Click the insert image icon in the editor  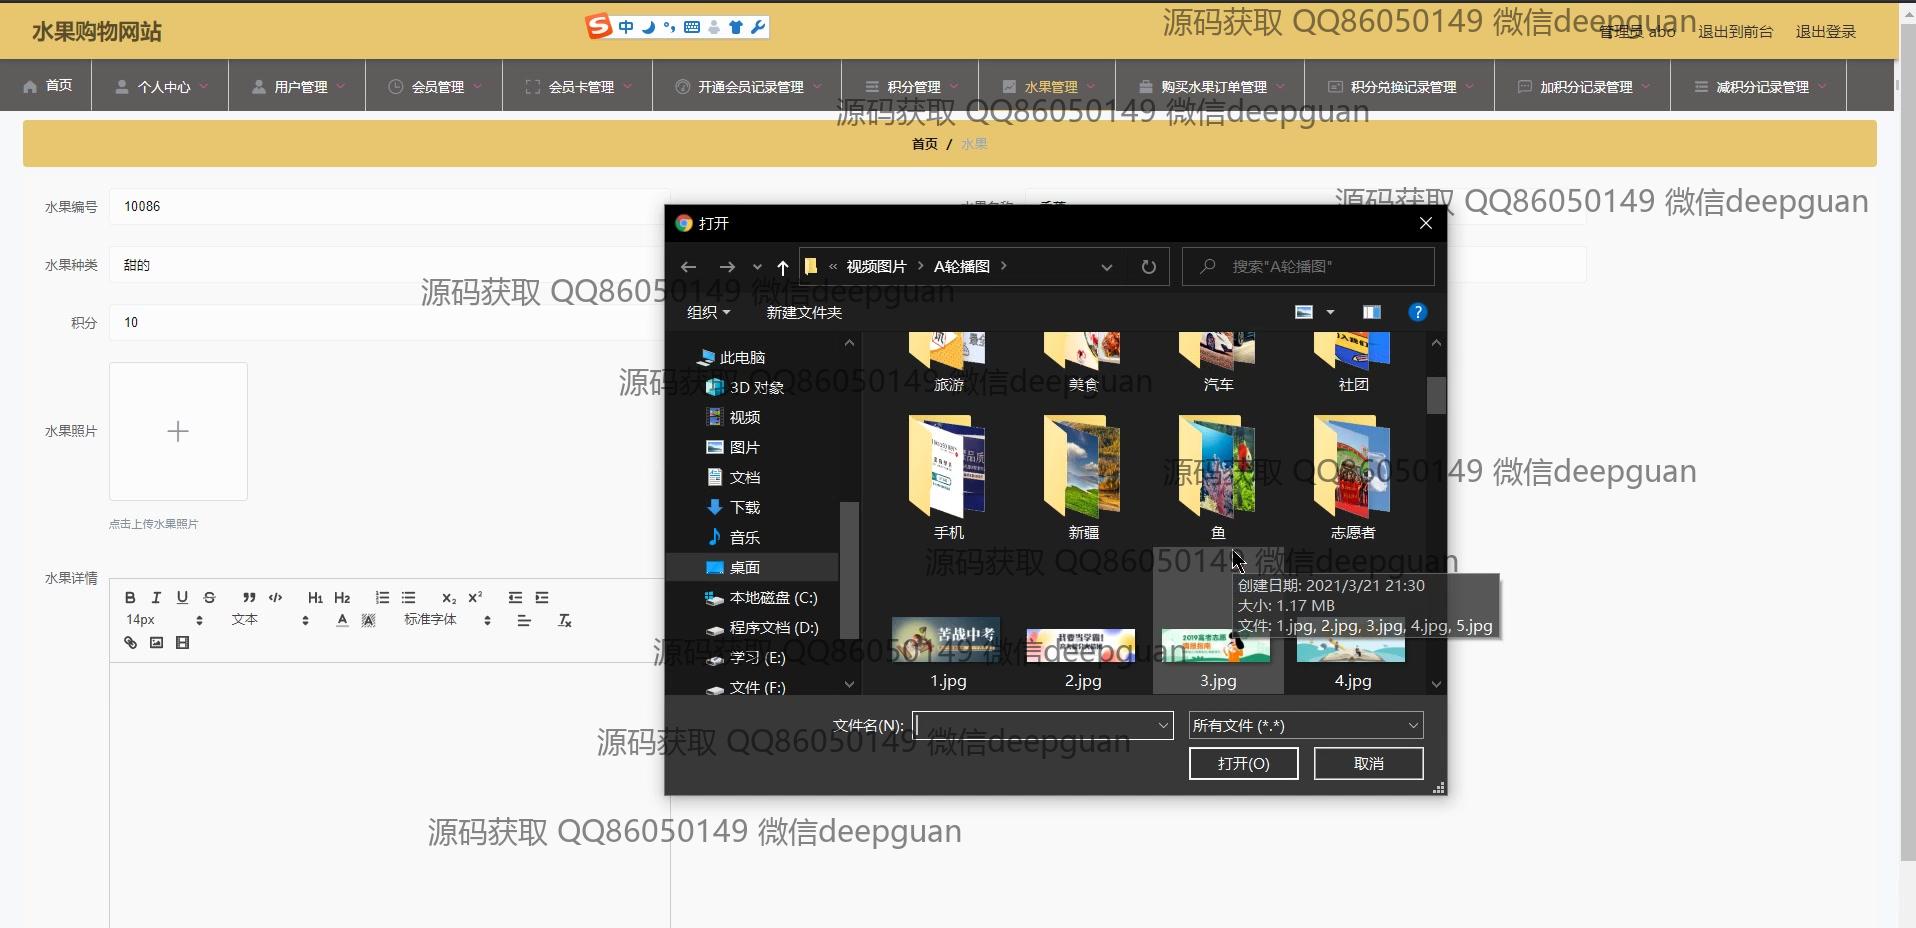pyautogui.click(x=156, y=643)
